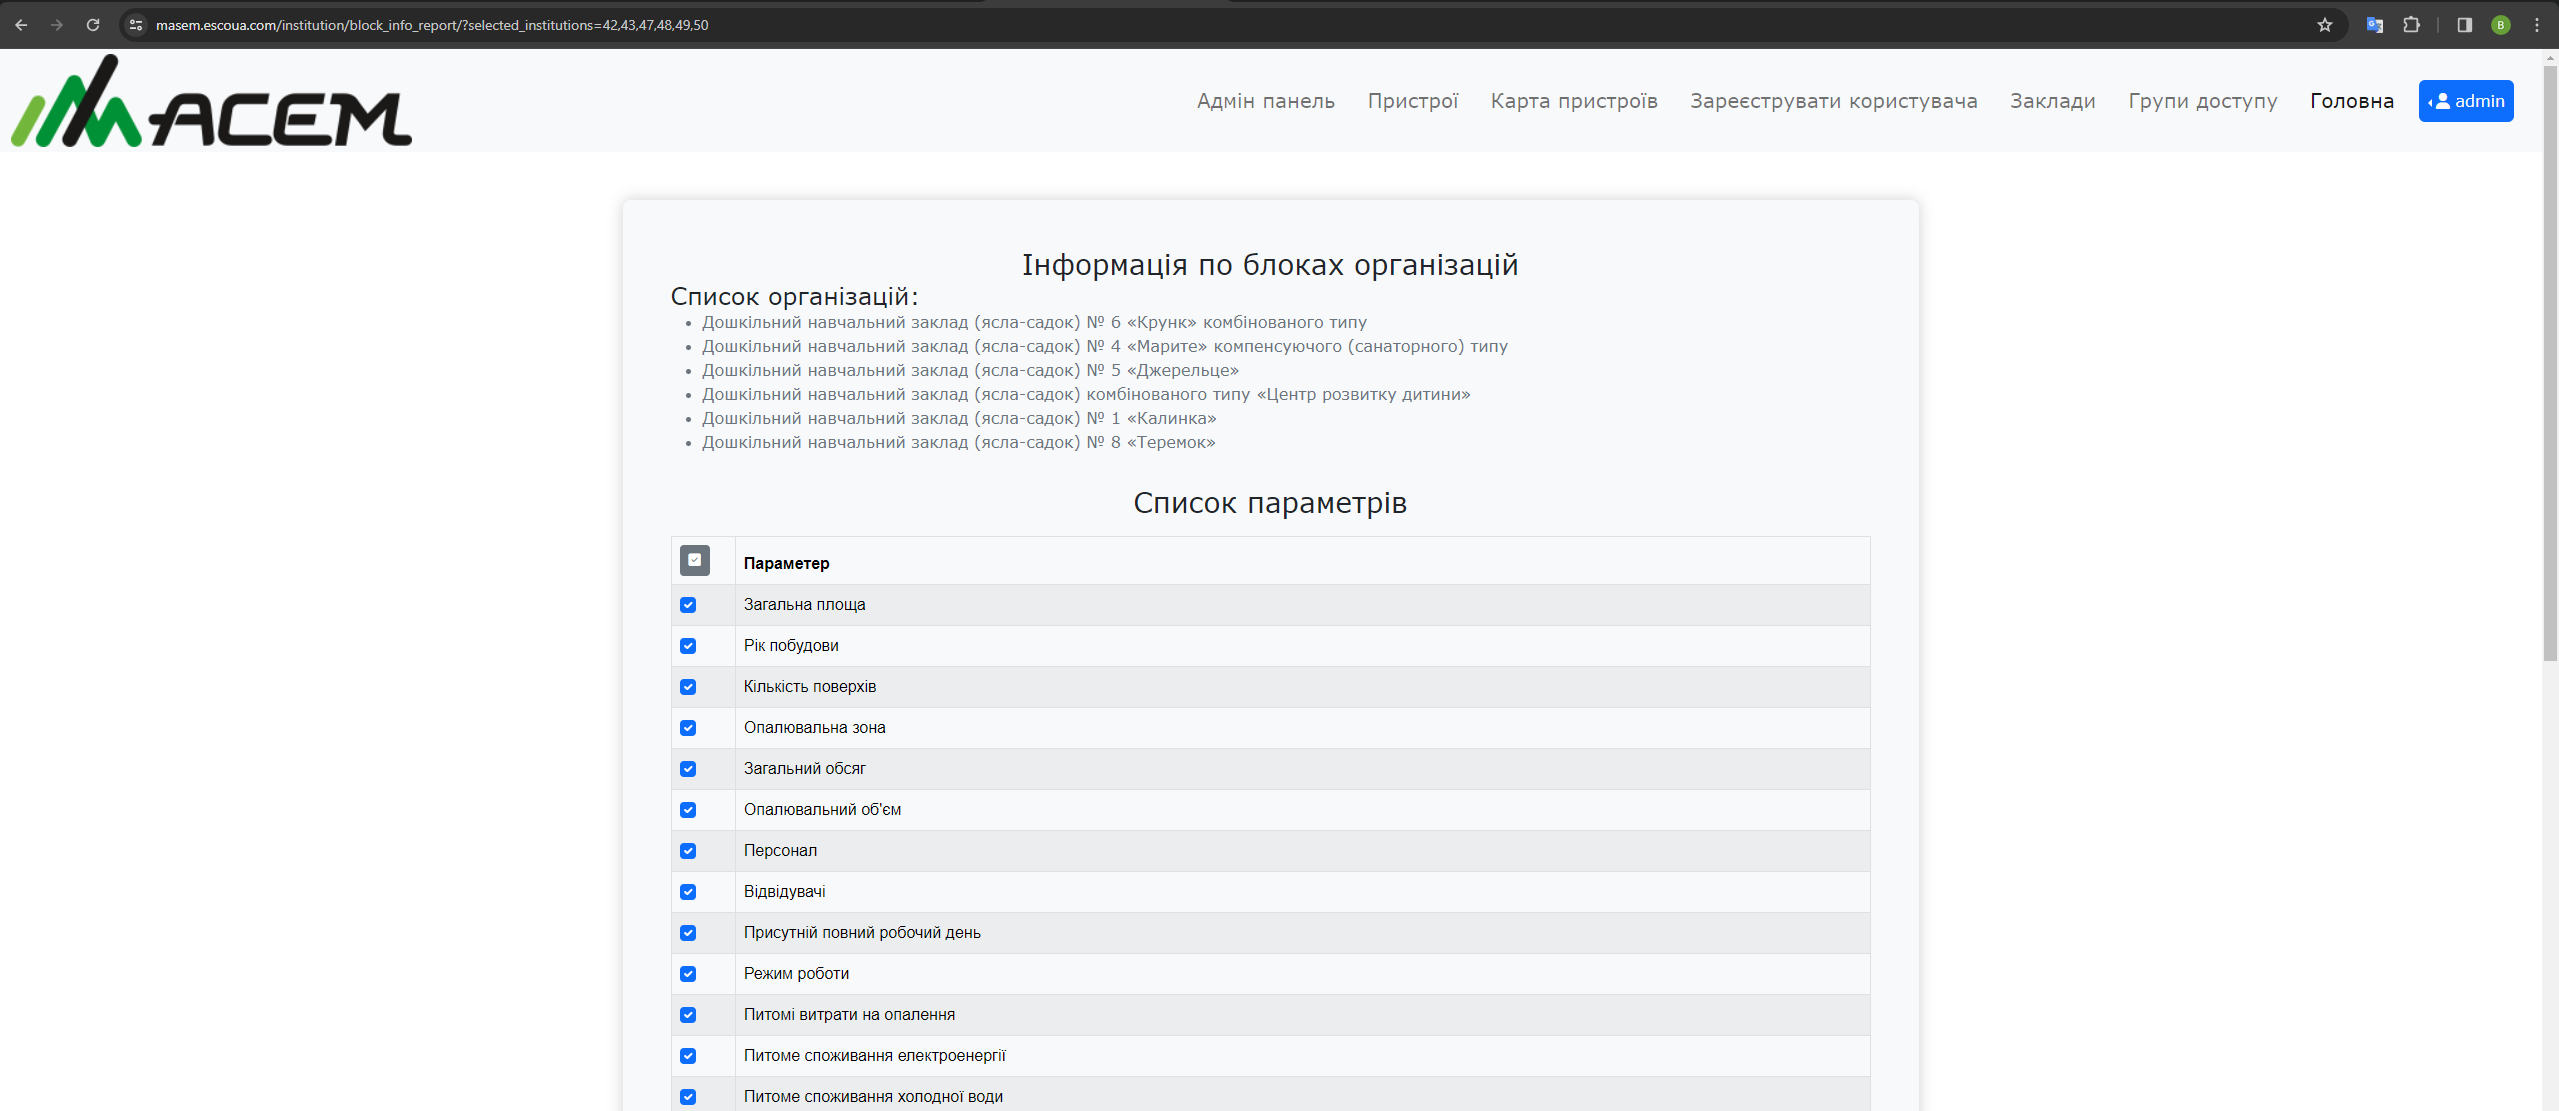
Task: Bookmark this page via the star icon
Action: [x=2326, y=24]
